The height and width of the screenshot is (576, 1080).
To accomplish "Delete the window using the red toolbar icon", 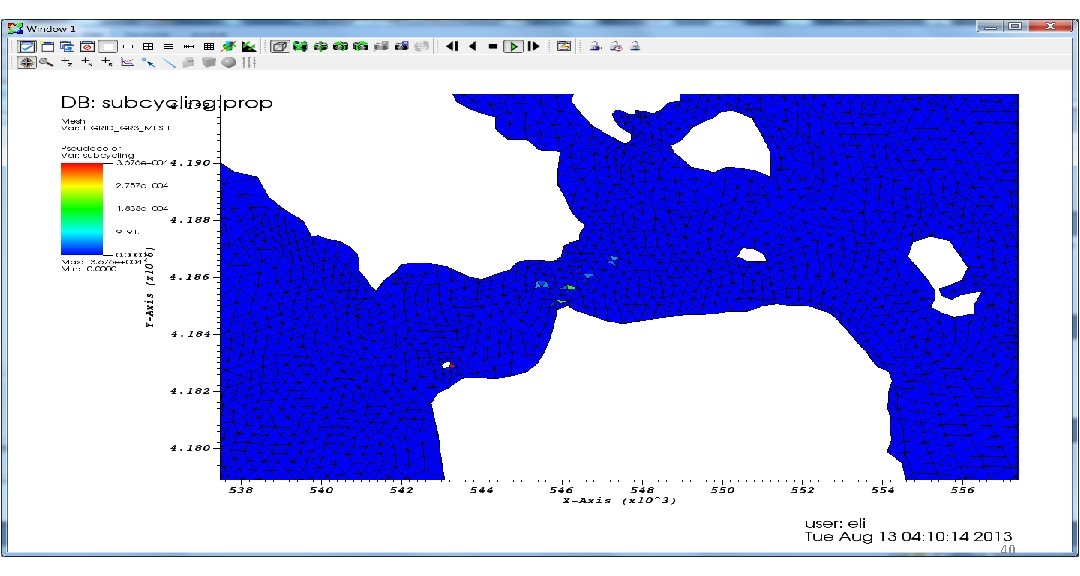I will coord(87,47).
